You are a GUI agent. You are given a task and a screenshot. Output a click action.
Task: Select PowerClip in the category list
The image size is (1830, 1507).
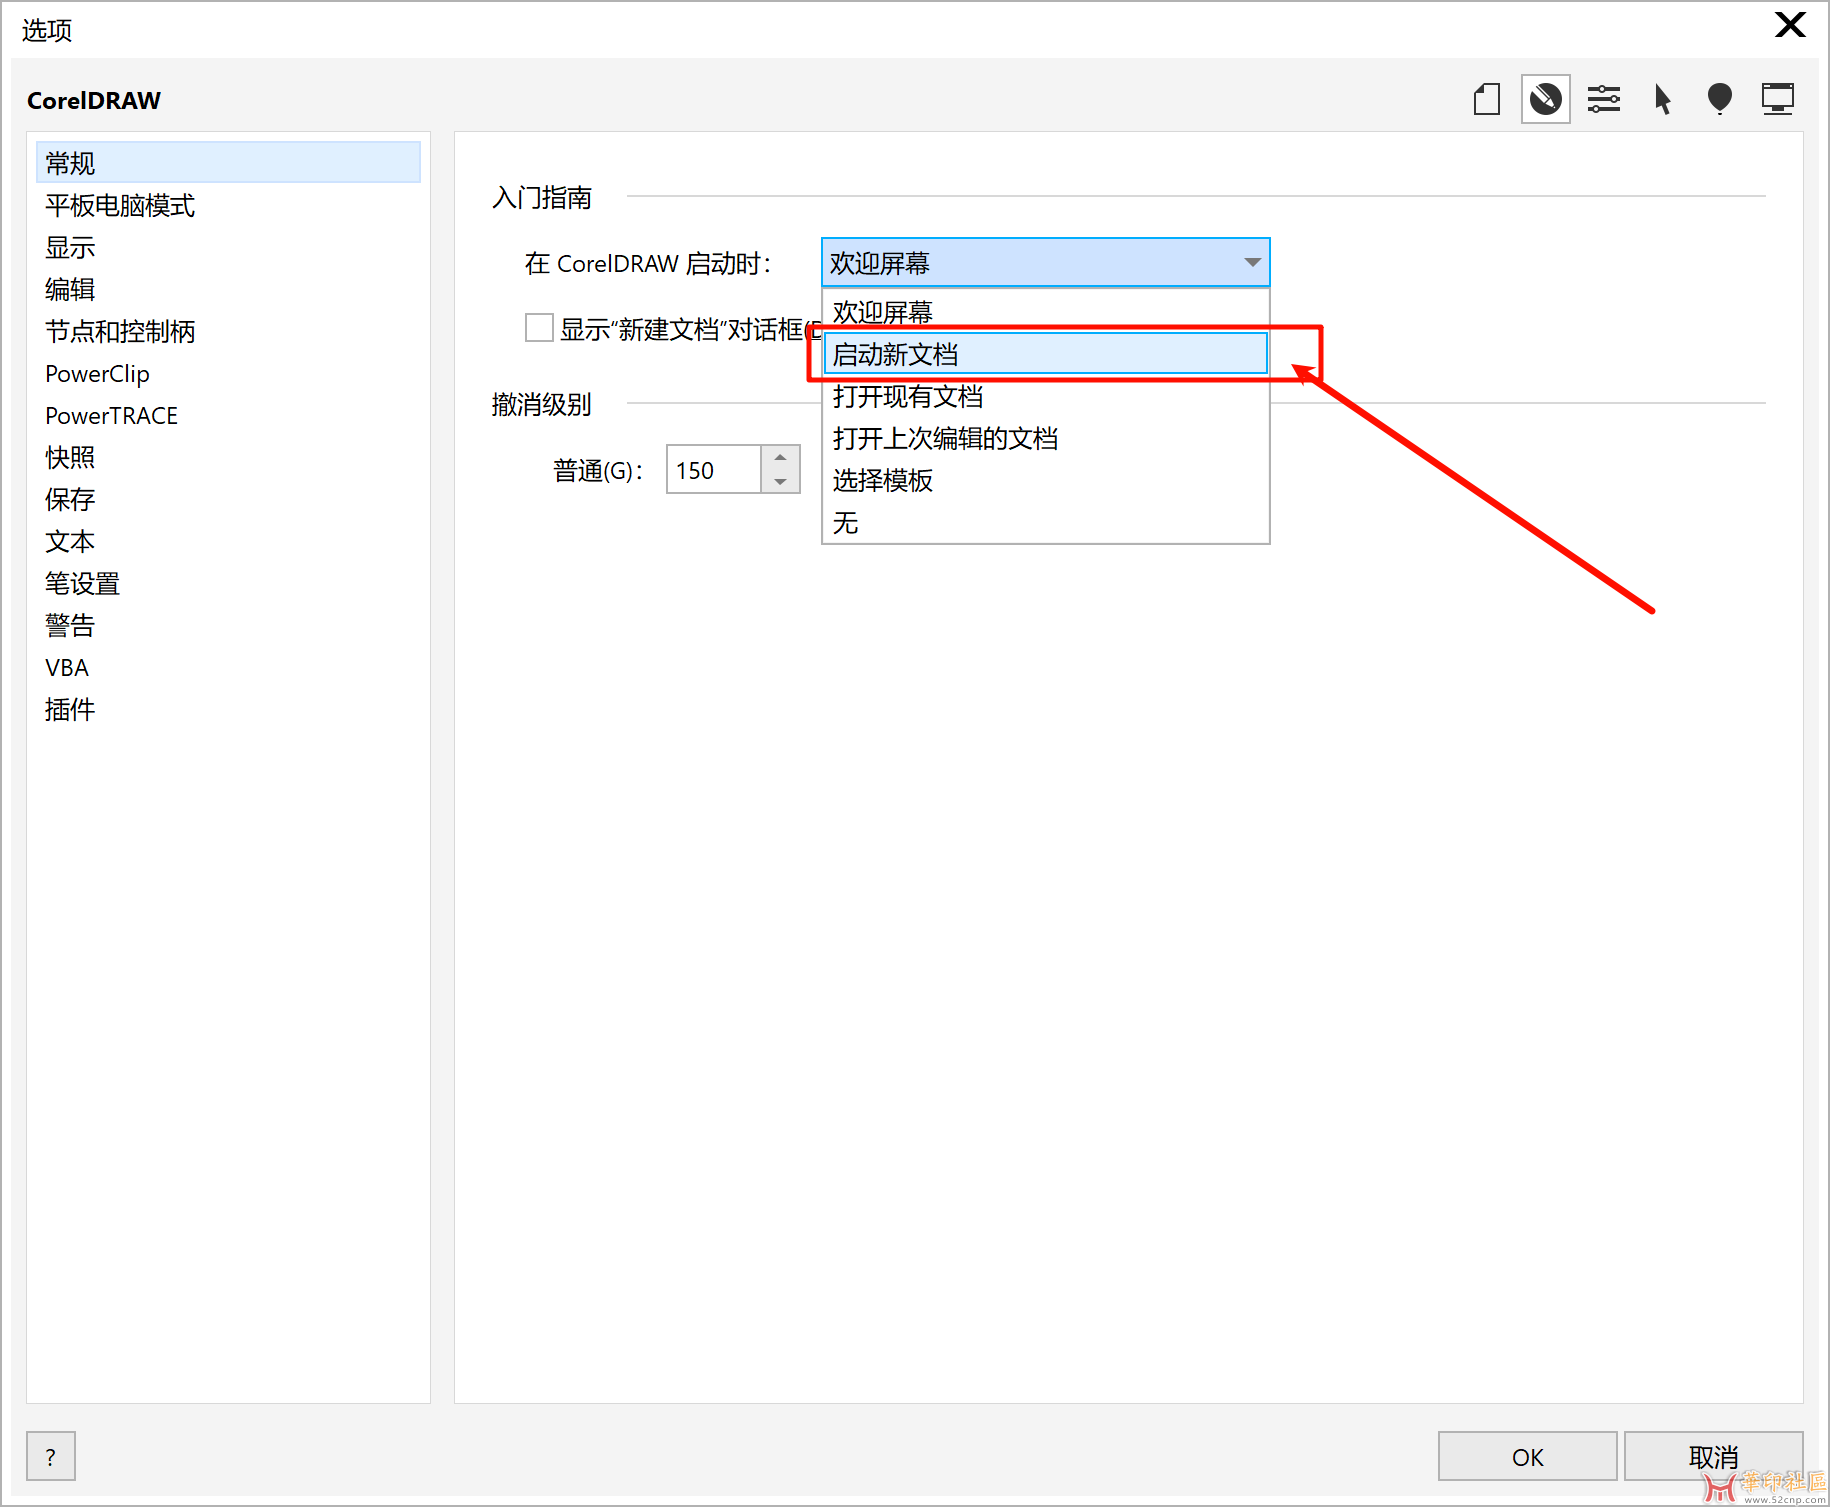pyautogui.click(x=228, y=373)
